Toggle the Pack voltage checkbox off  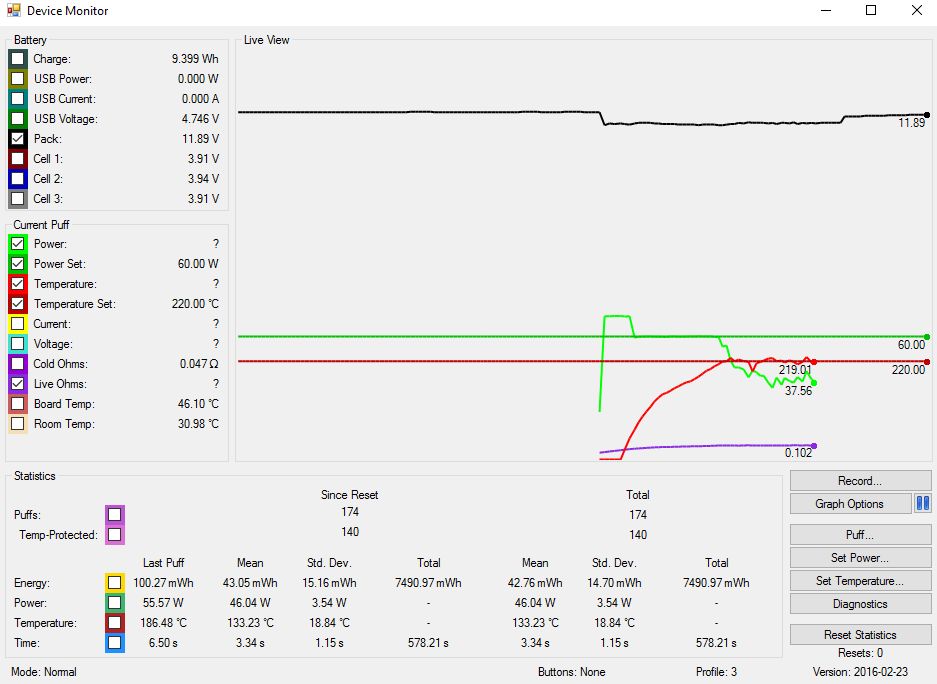[18, 139]
